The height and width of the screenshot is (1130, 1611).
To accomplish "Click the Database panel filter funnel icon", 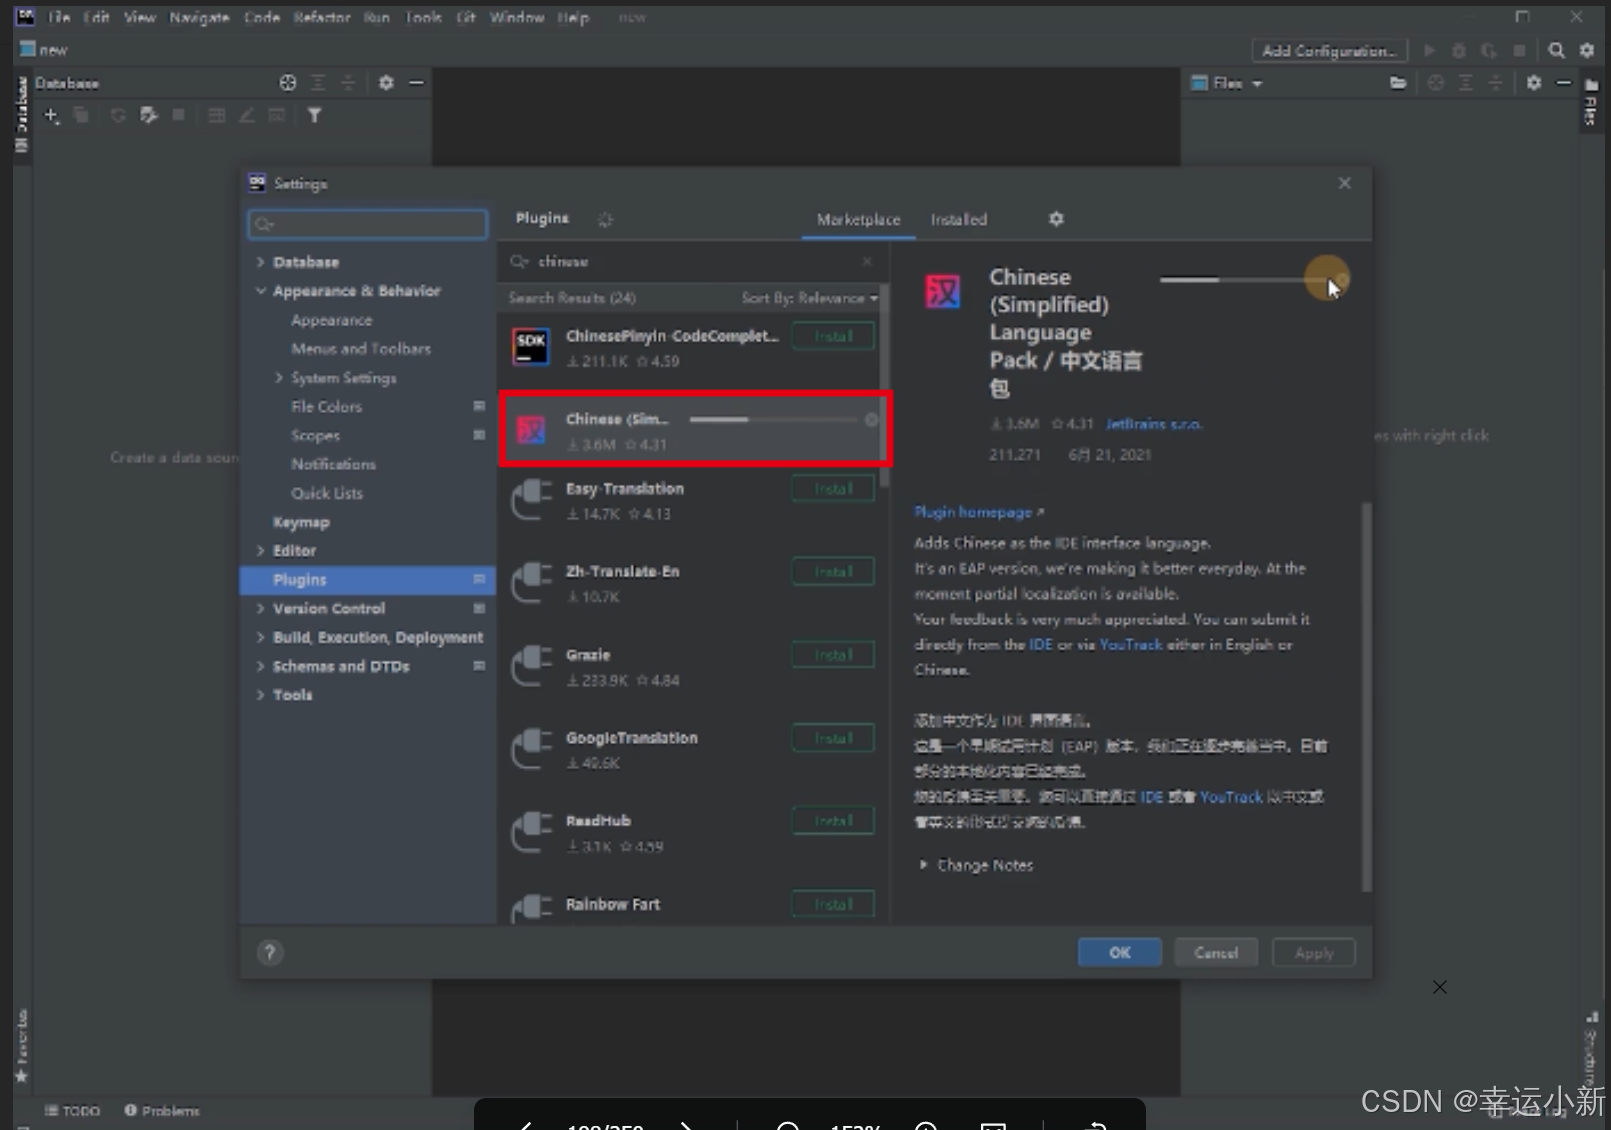I will [x=314, y=116].
